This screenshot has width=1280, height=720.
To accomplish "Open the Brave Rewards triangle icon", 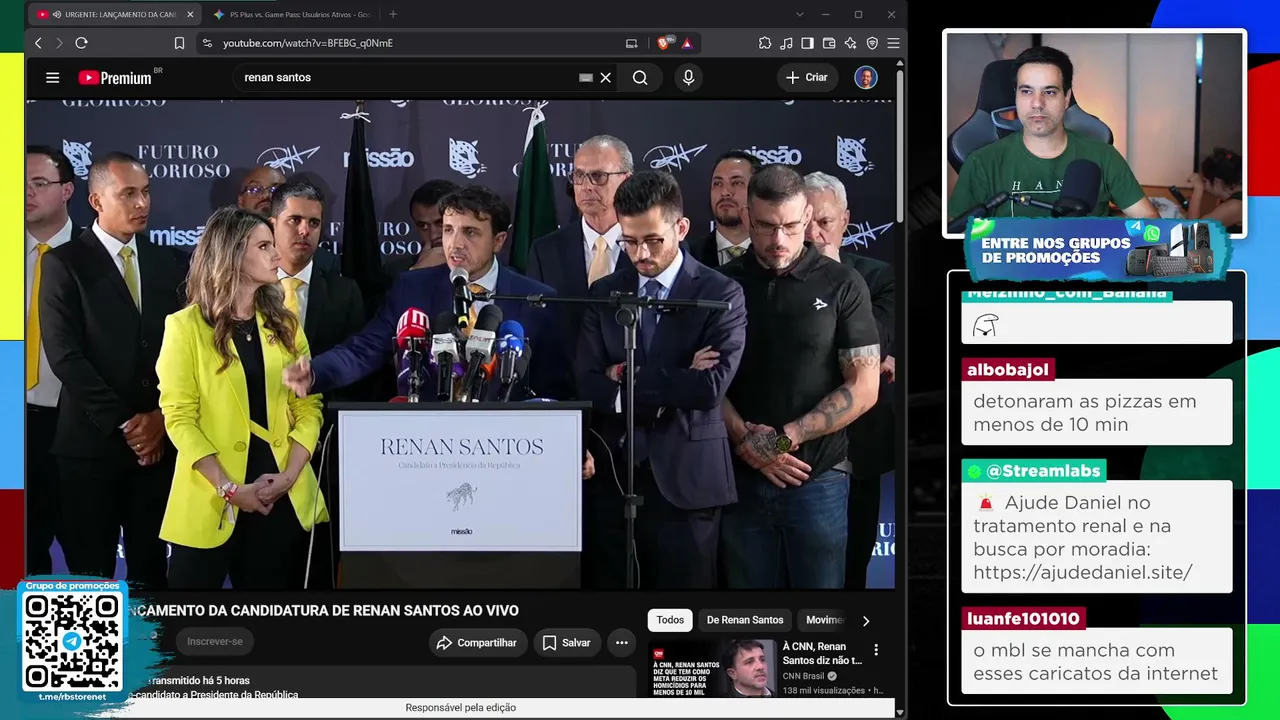I will [x=687, y=43].
